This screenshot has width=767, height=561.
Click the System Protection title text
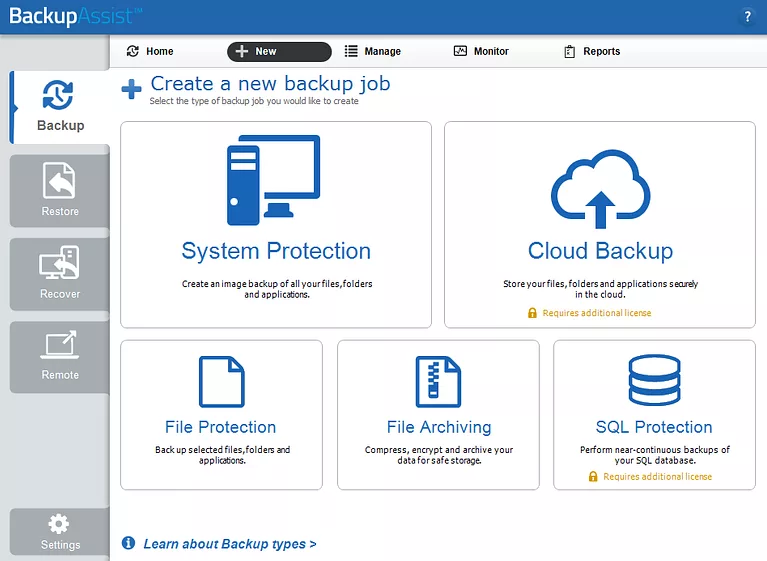[276, 251]
